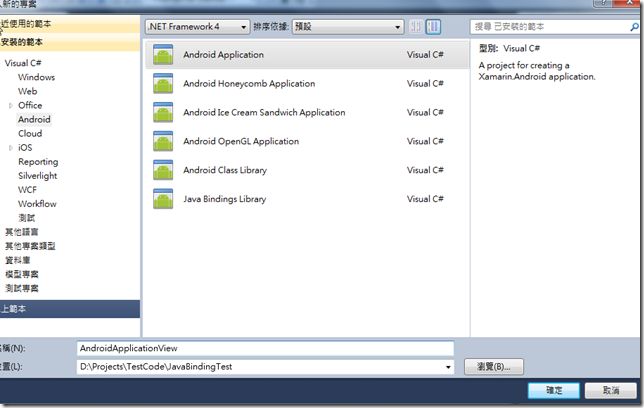This screenshot has width=644, height=408.
Task: Select the Android OpenGL Application icon
Action: coord(163,141)
